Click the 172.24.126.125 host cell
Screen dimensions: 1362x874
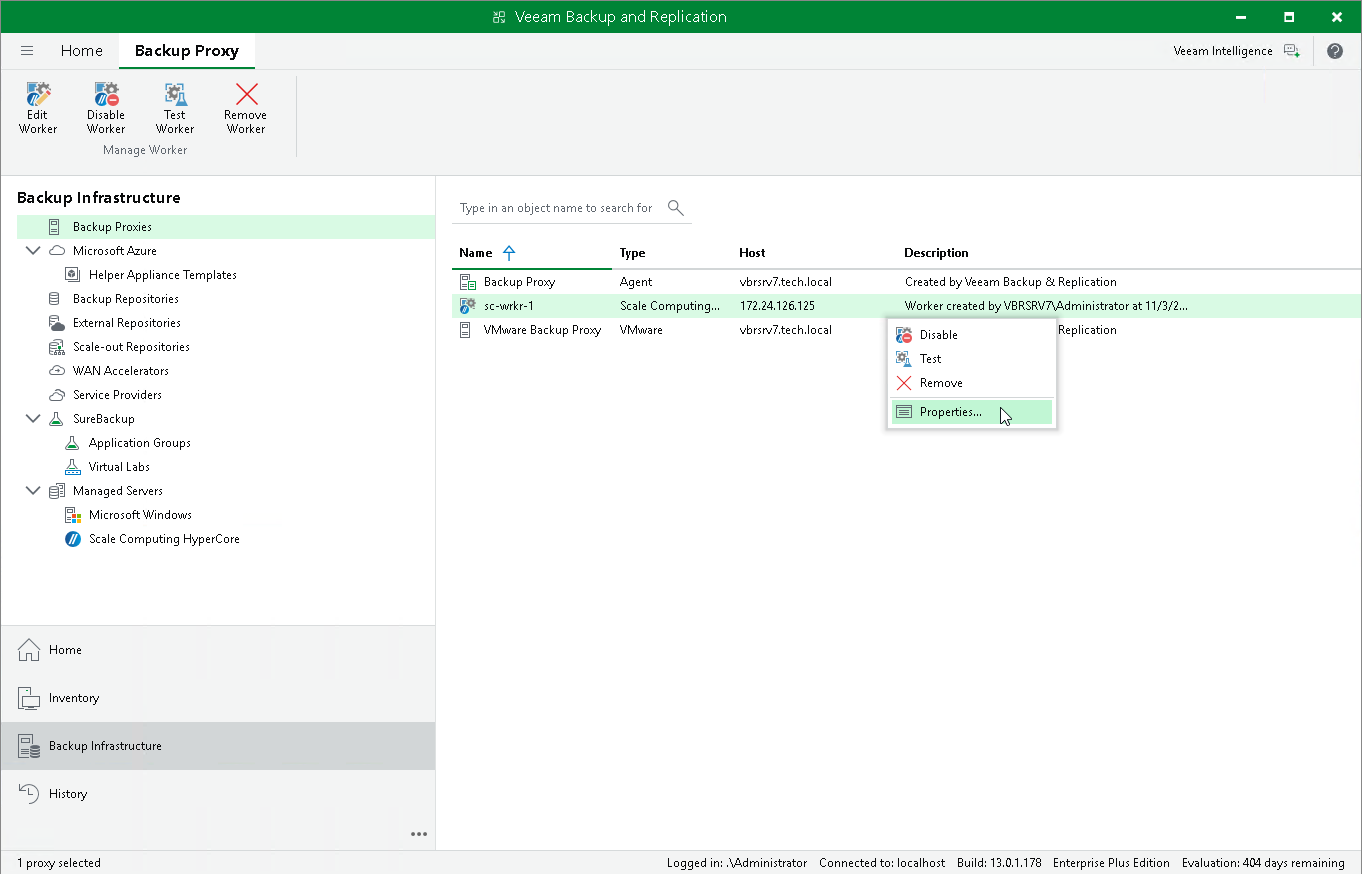[778, 306]
